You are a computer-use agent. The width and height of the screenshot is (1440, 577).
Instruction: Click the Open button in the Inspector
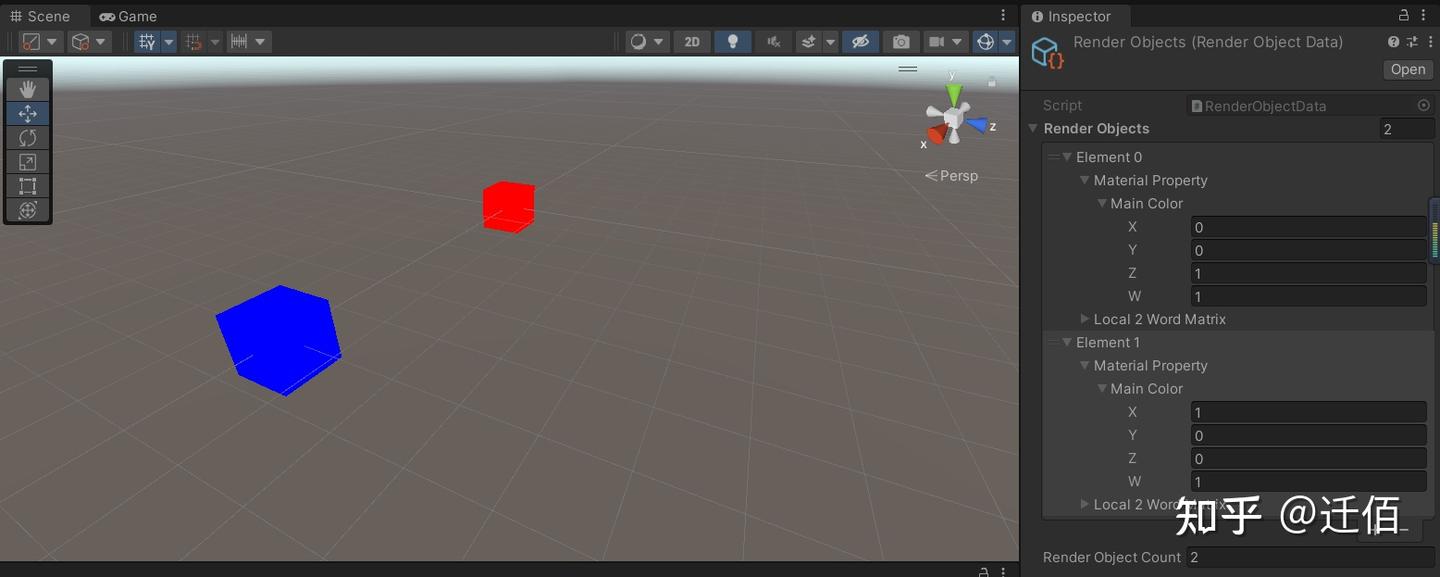click(1407, 69)
